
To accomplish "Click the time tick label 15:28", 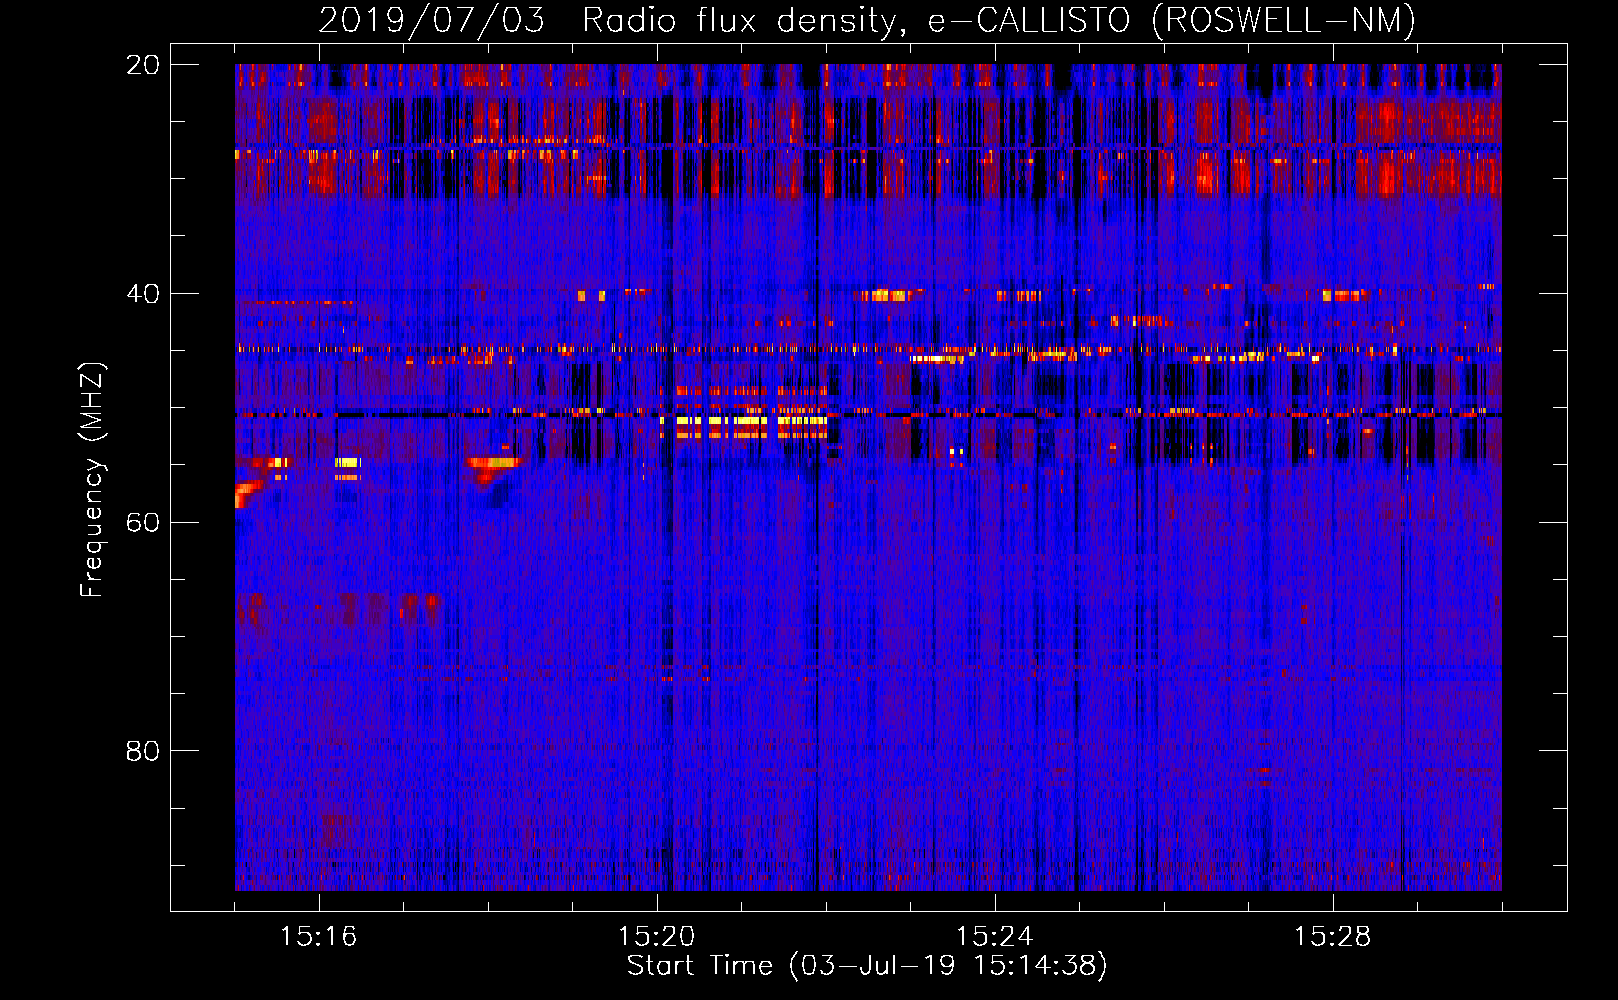I will coord(1333,937).
